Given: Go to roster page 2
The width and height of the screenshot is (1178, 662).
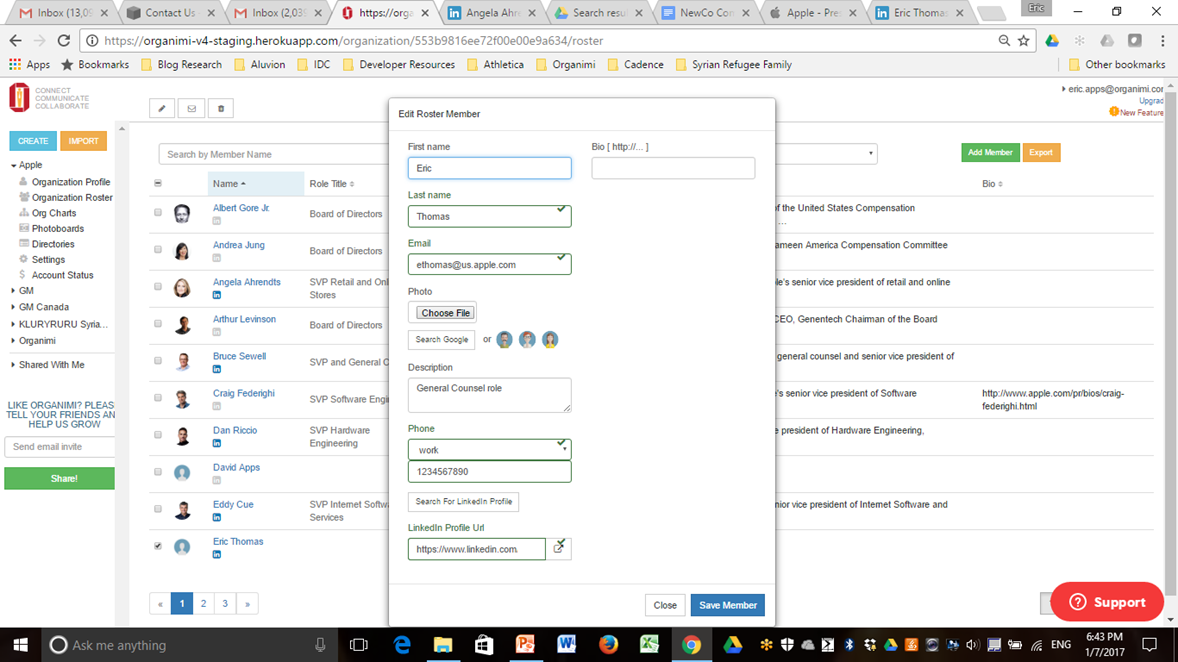Looking at the screenshot, I should (x=204, y=603).
